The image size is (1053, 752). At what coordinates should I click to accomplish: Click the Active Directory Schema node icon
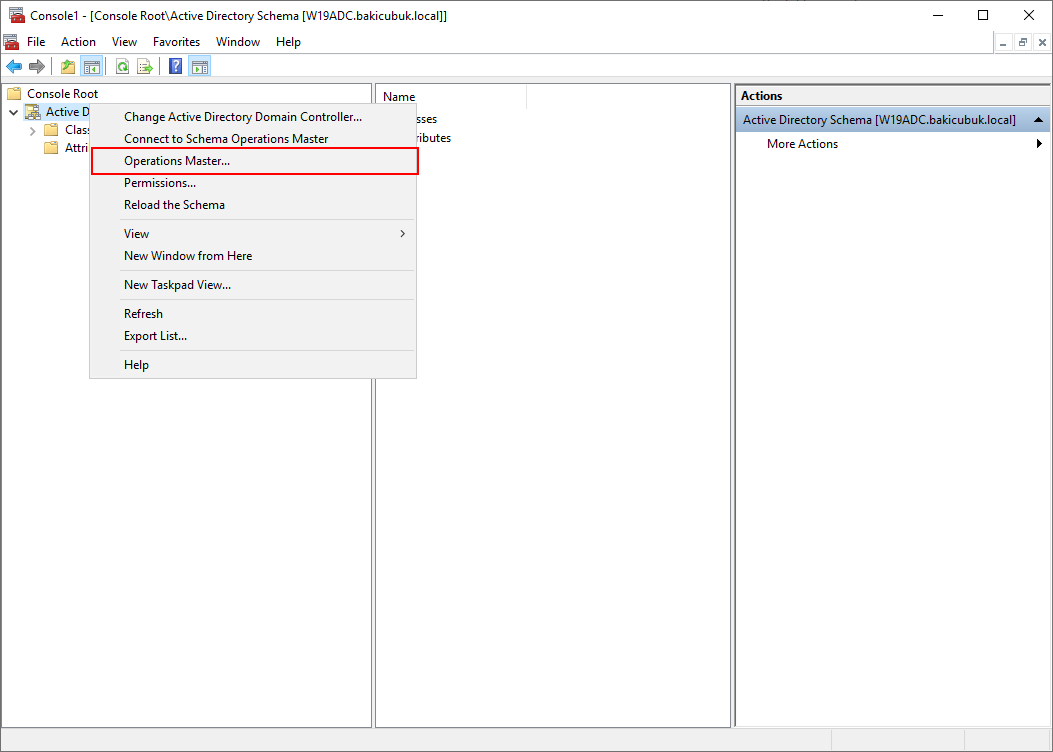pos(32,112)
